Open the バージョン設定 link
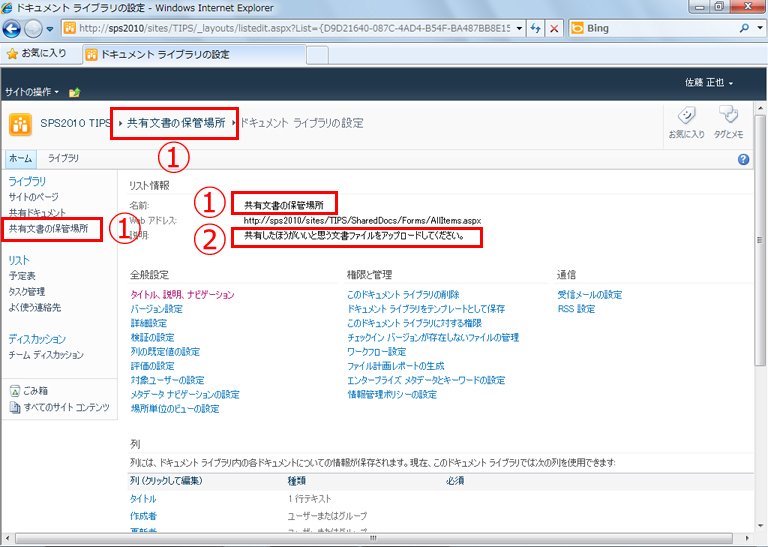768x547 pixels. click(x=157, y=309)
